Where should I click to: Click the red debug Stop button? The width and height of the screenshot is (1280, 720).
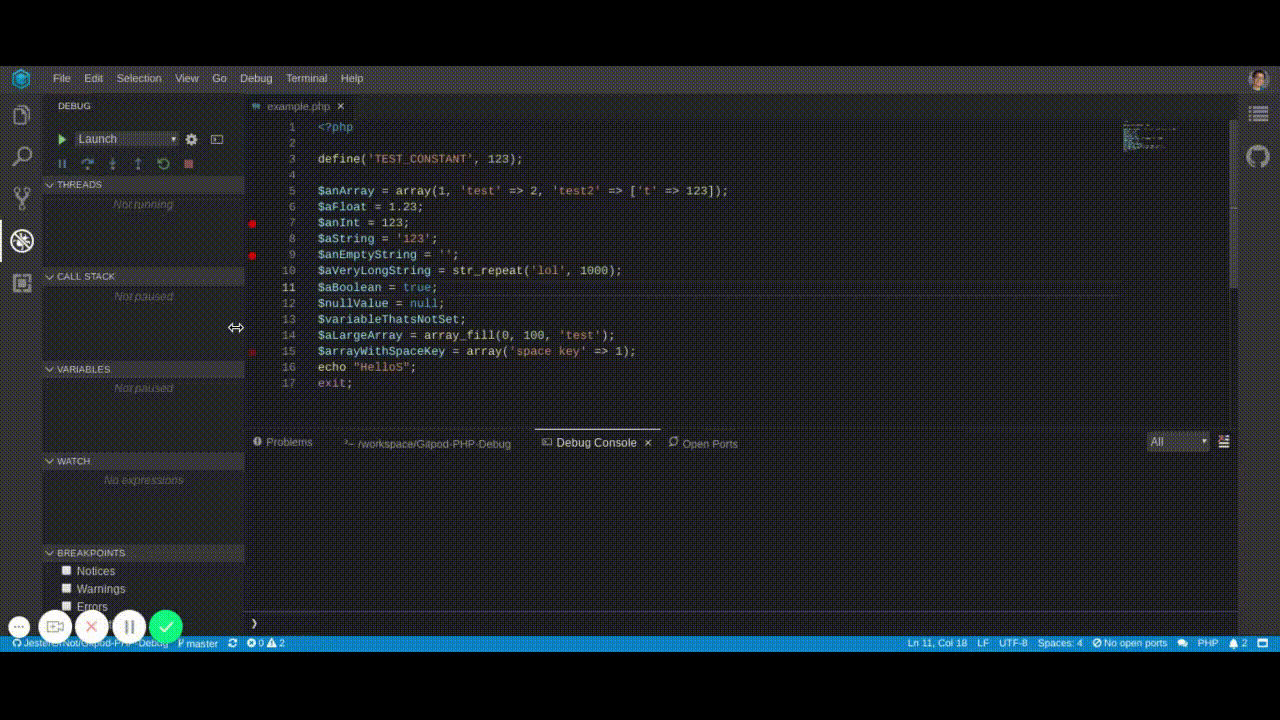(x=188, y=164)
